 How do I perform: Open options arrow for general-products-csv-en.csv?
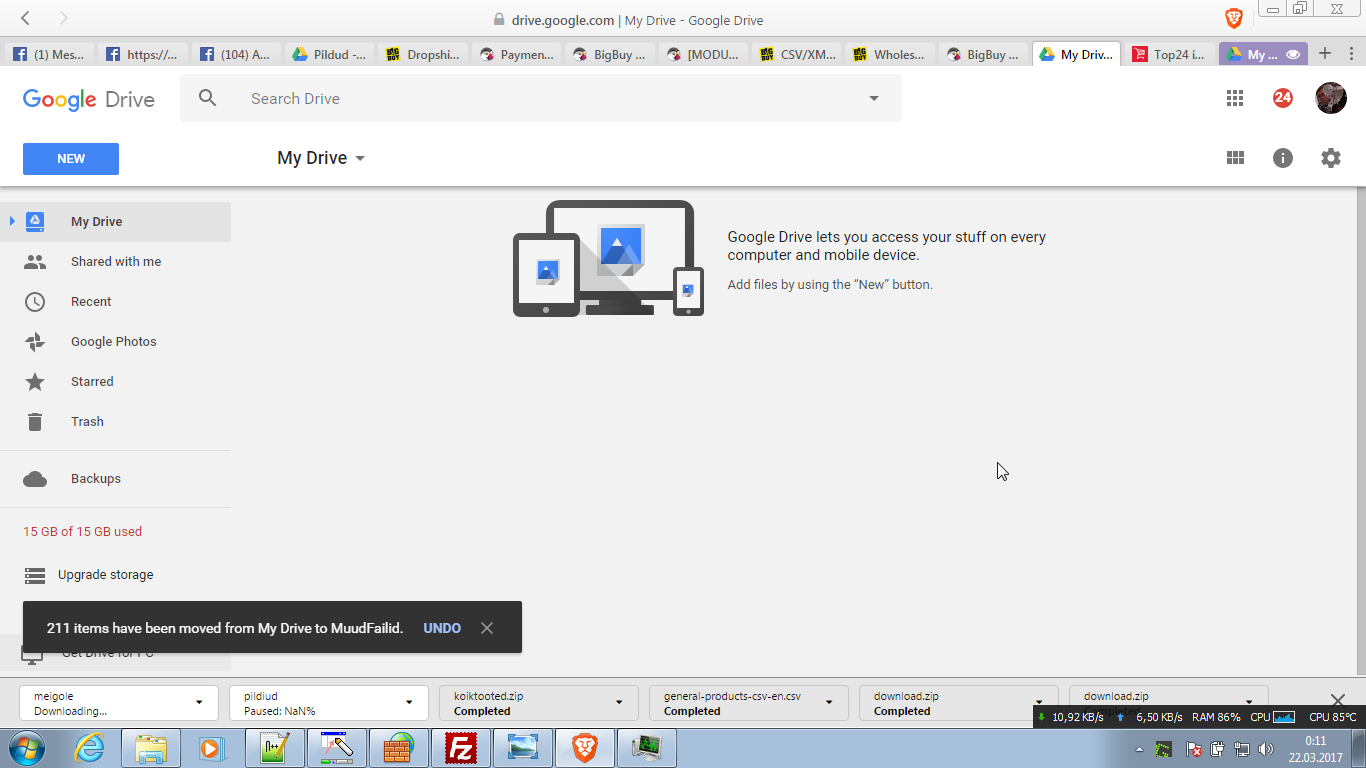point(829,702)
